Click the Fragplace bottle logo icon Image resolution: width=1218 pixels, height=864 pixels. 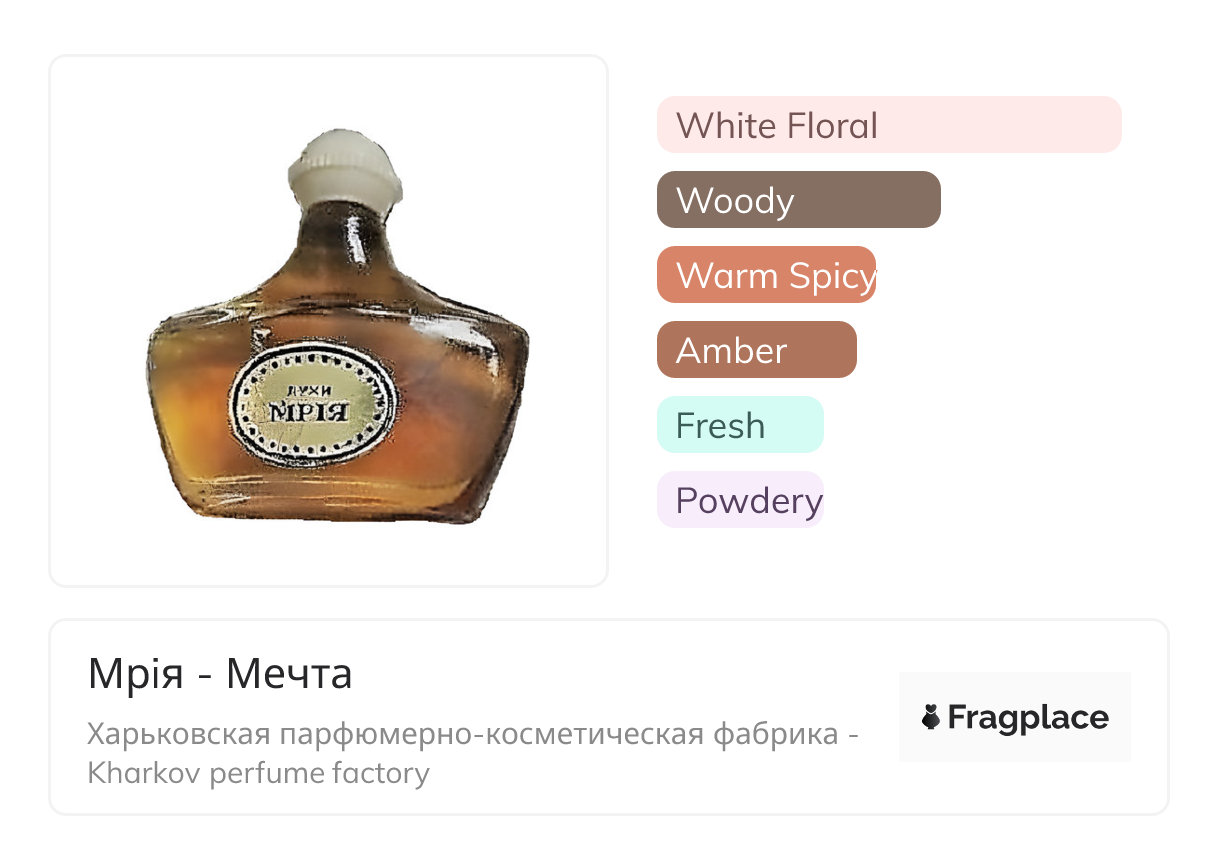point(931,717)
